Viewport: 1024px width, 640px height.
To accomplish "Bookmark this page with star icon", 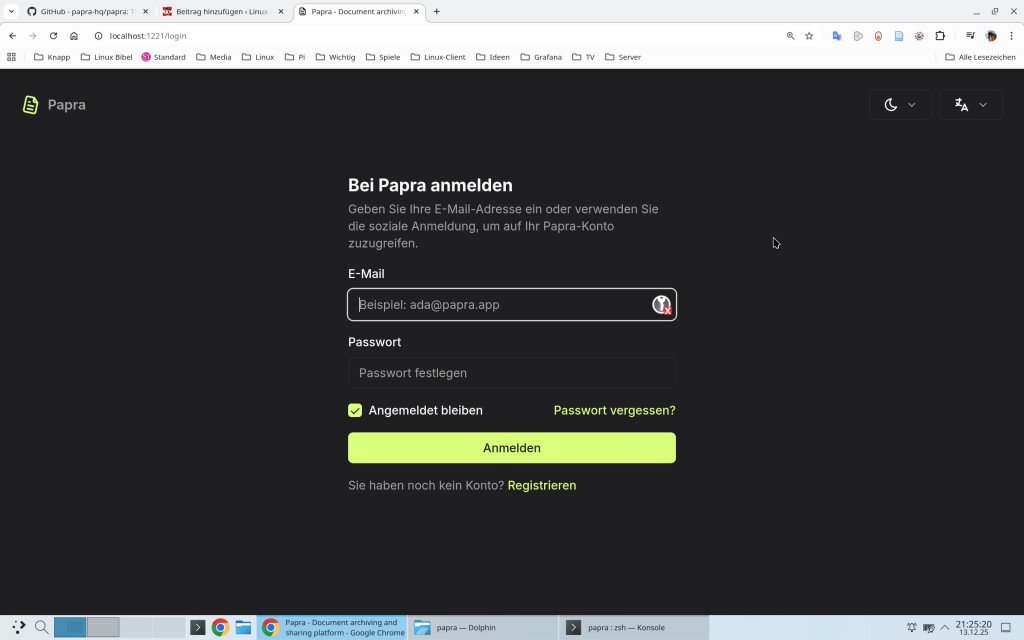I will click(x=809, y=36).
